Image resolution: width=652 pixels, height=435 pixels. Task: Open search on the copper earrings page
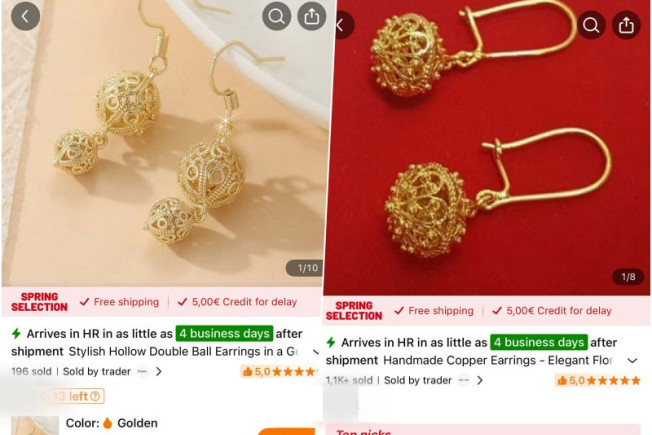[x=591, y=25]
